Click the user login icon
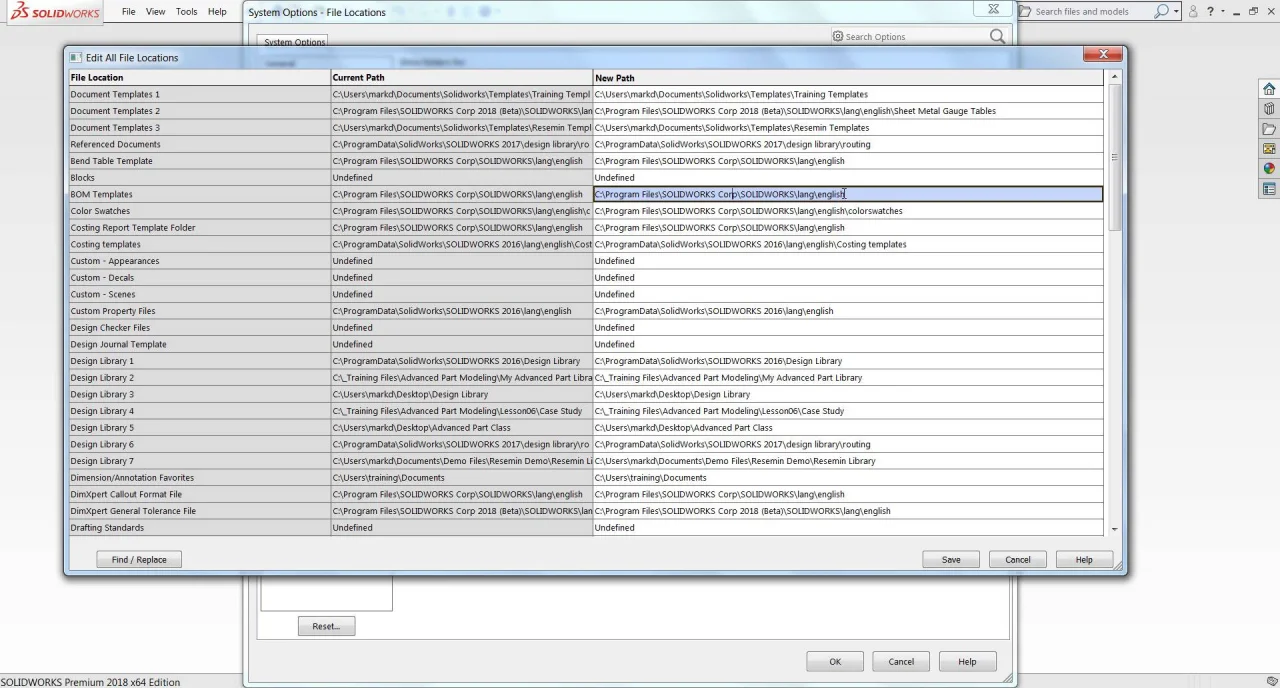The width and height of the screenshot is (1280, 688). (1193, 12)
